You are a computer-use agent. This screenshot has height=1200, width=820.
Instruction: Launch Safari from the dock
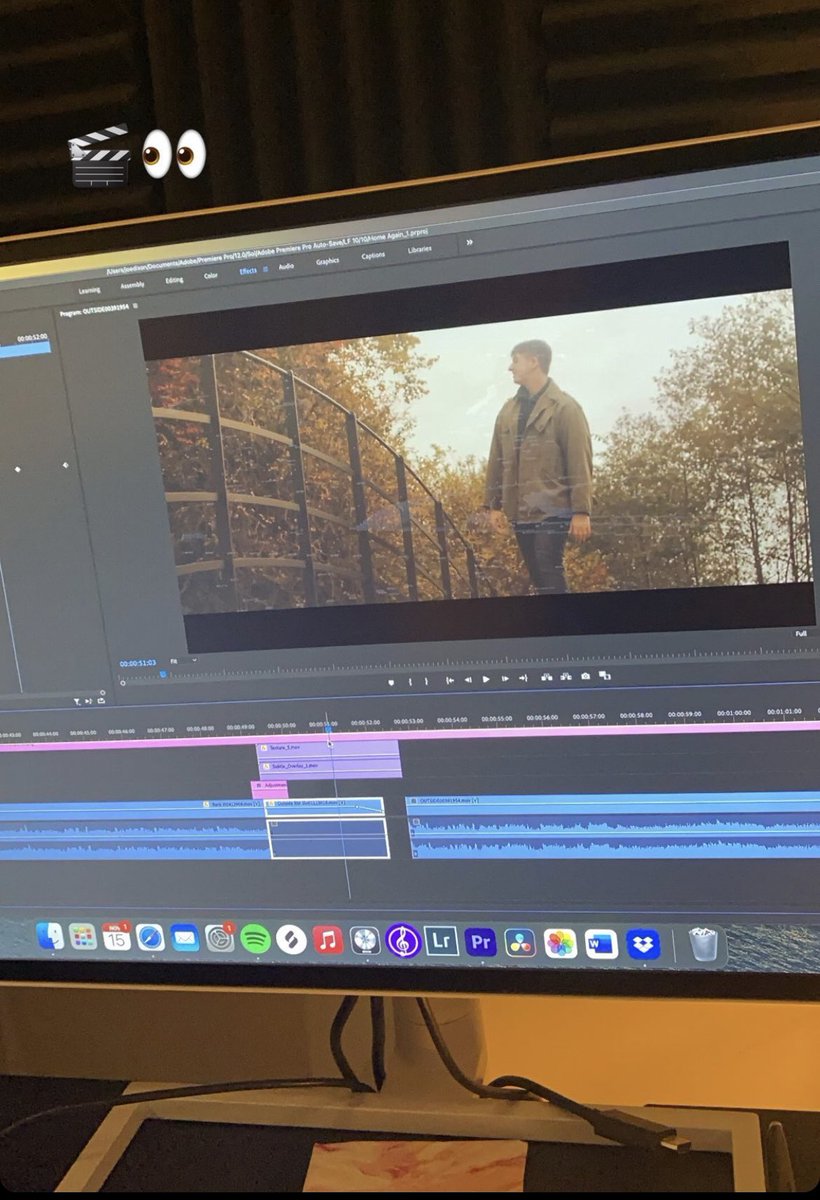point(150,937)
